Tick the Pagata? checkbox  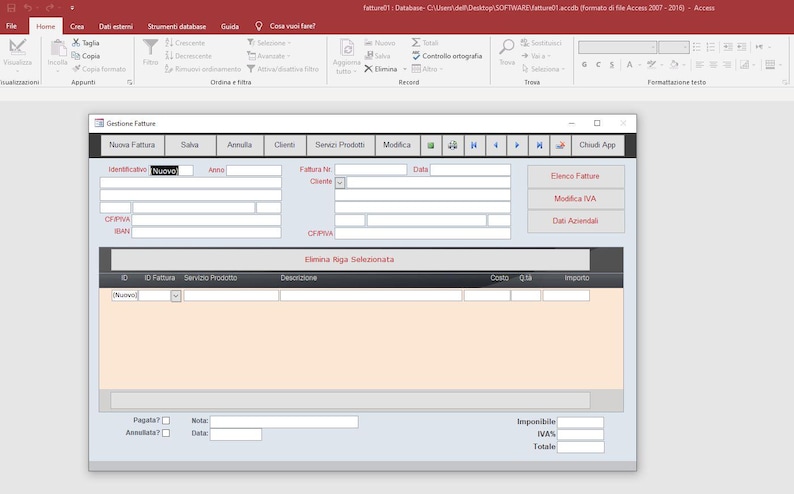(166, 421)
